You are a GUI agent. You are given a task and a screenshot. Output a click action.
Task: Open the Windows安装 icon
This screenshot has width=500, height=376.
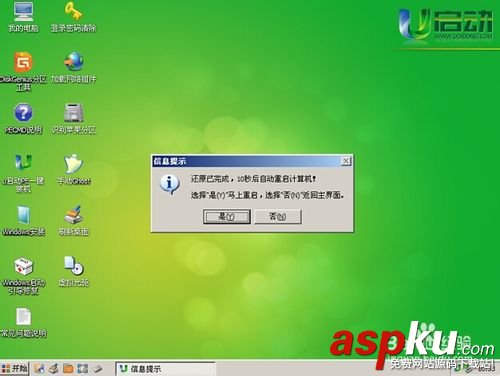coord(23,220)
